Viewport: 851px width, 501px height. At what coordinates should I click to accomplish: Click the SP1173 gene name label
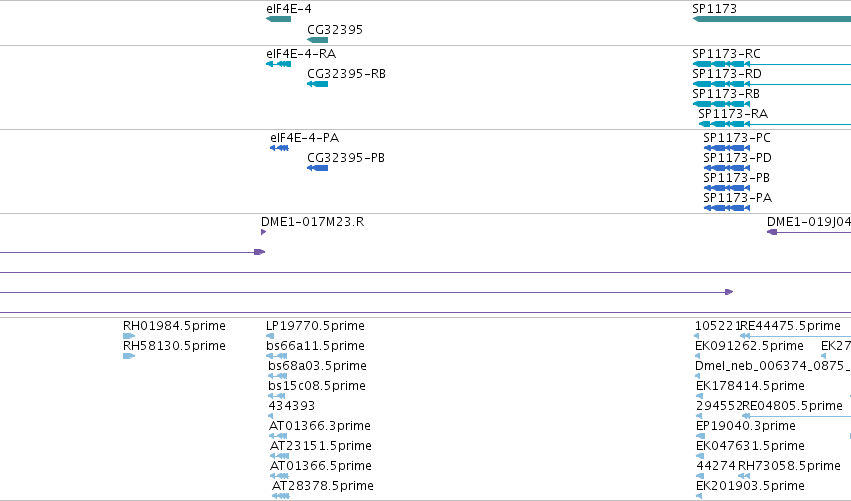[715, 9]
